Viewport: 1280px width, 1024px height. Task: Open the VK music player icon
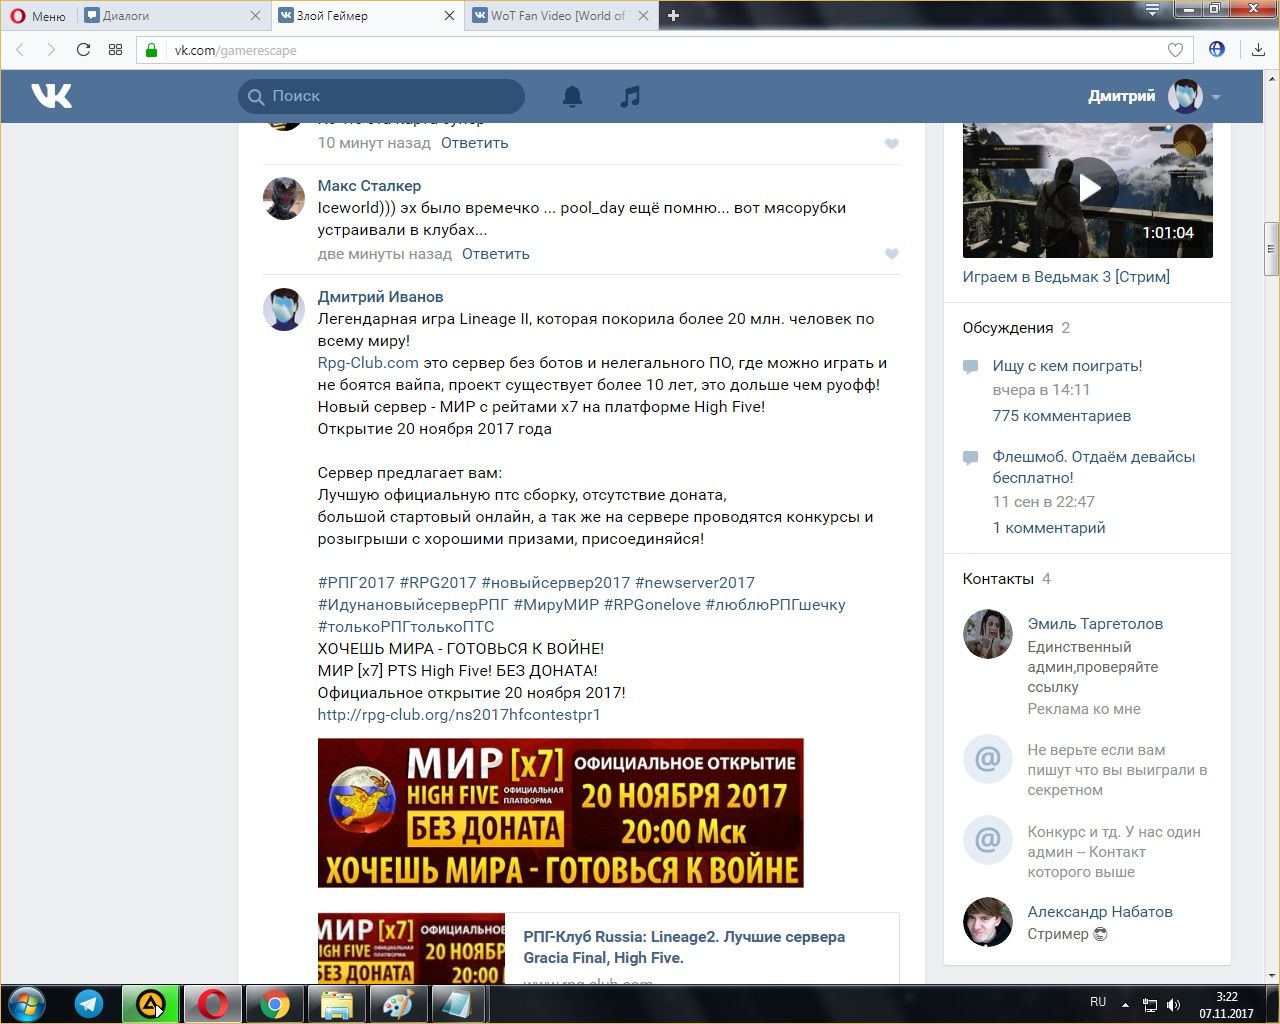630,96
